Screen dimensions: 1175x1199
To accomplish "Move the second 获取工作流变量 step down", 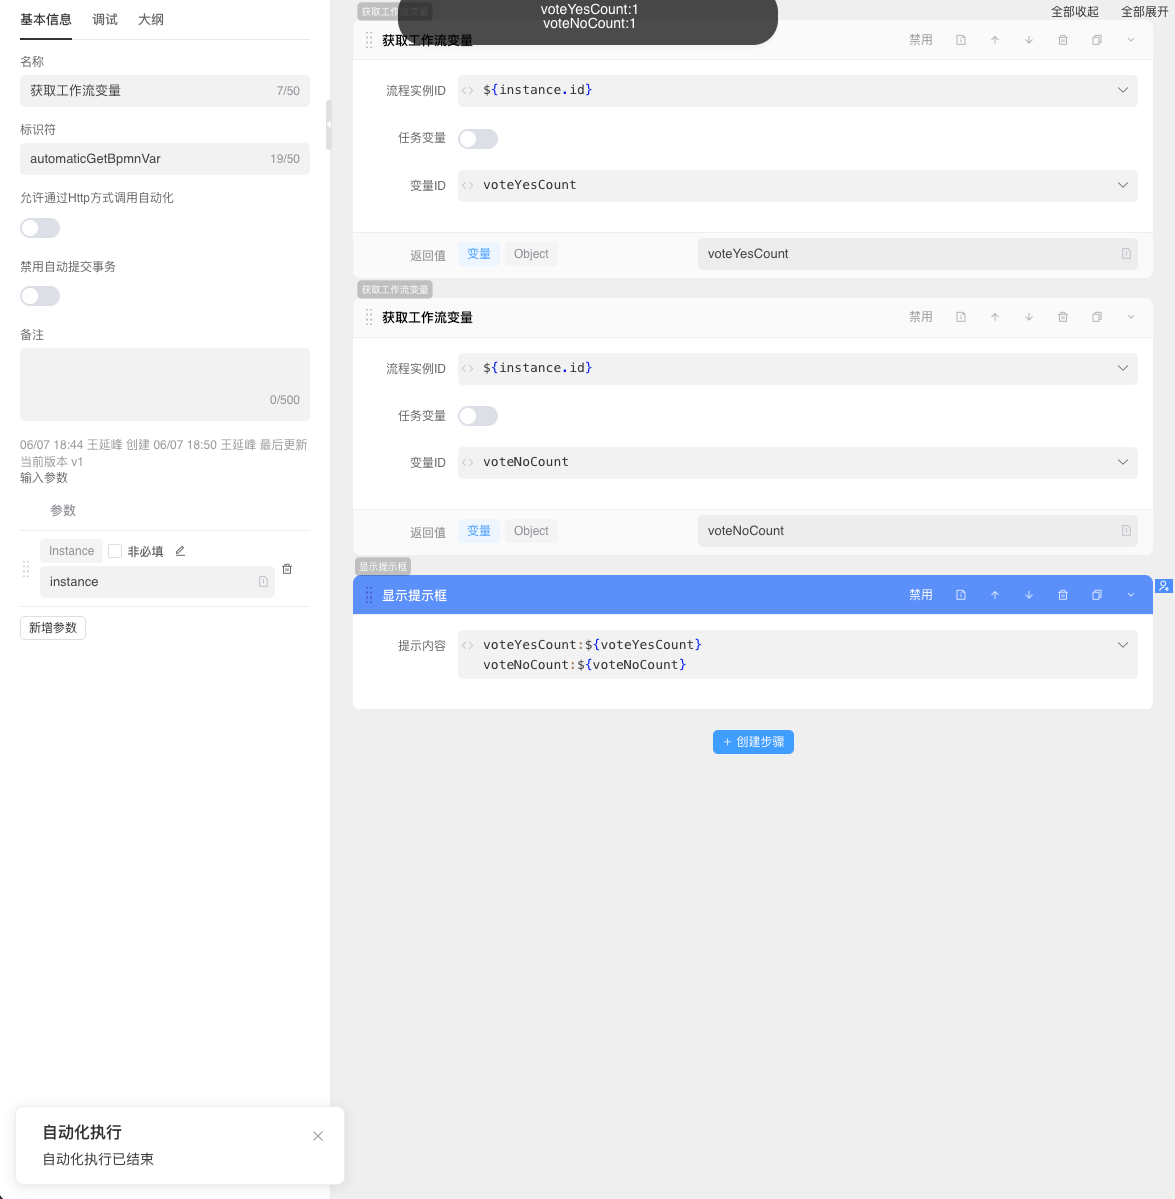I will pyautogui.click(x=1029, y=317).
